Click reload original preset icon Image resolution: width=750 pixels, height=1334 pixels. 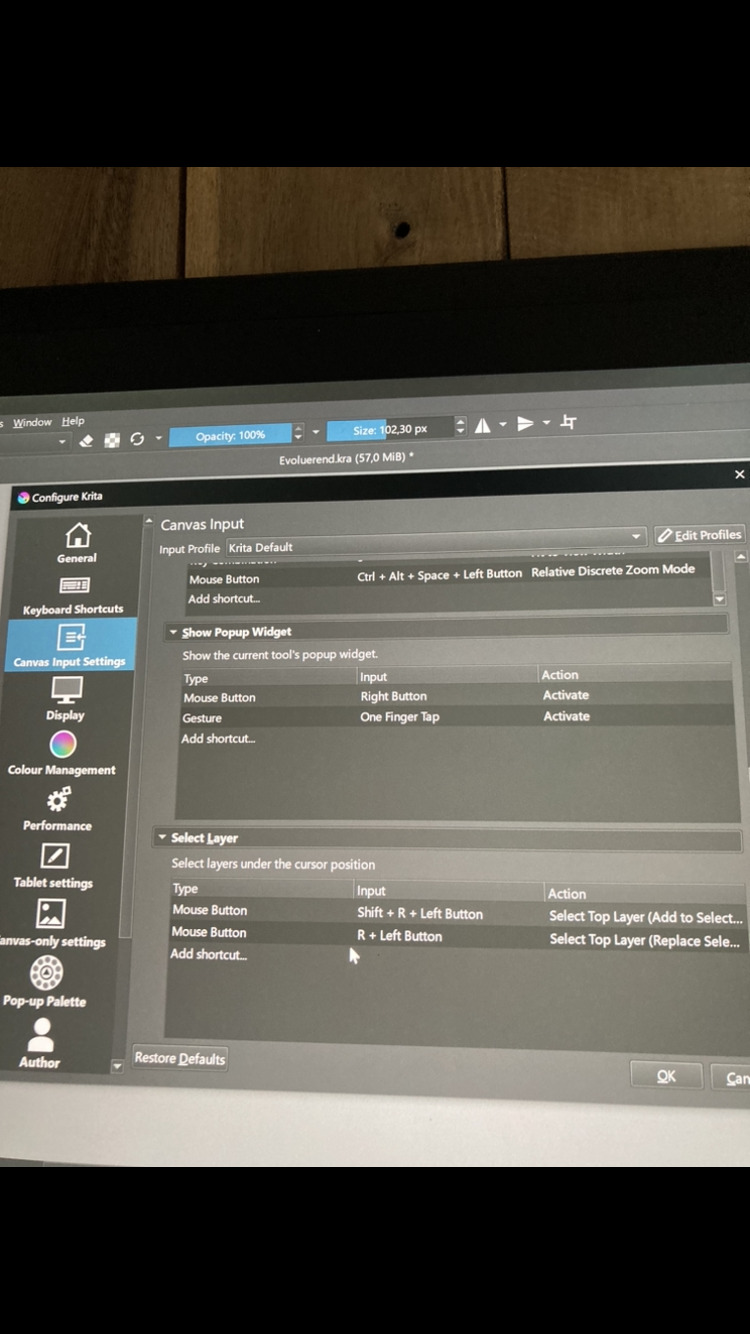click(x=137, y=439)
